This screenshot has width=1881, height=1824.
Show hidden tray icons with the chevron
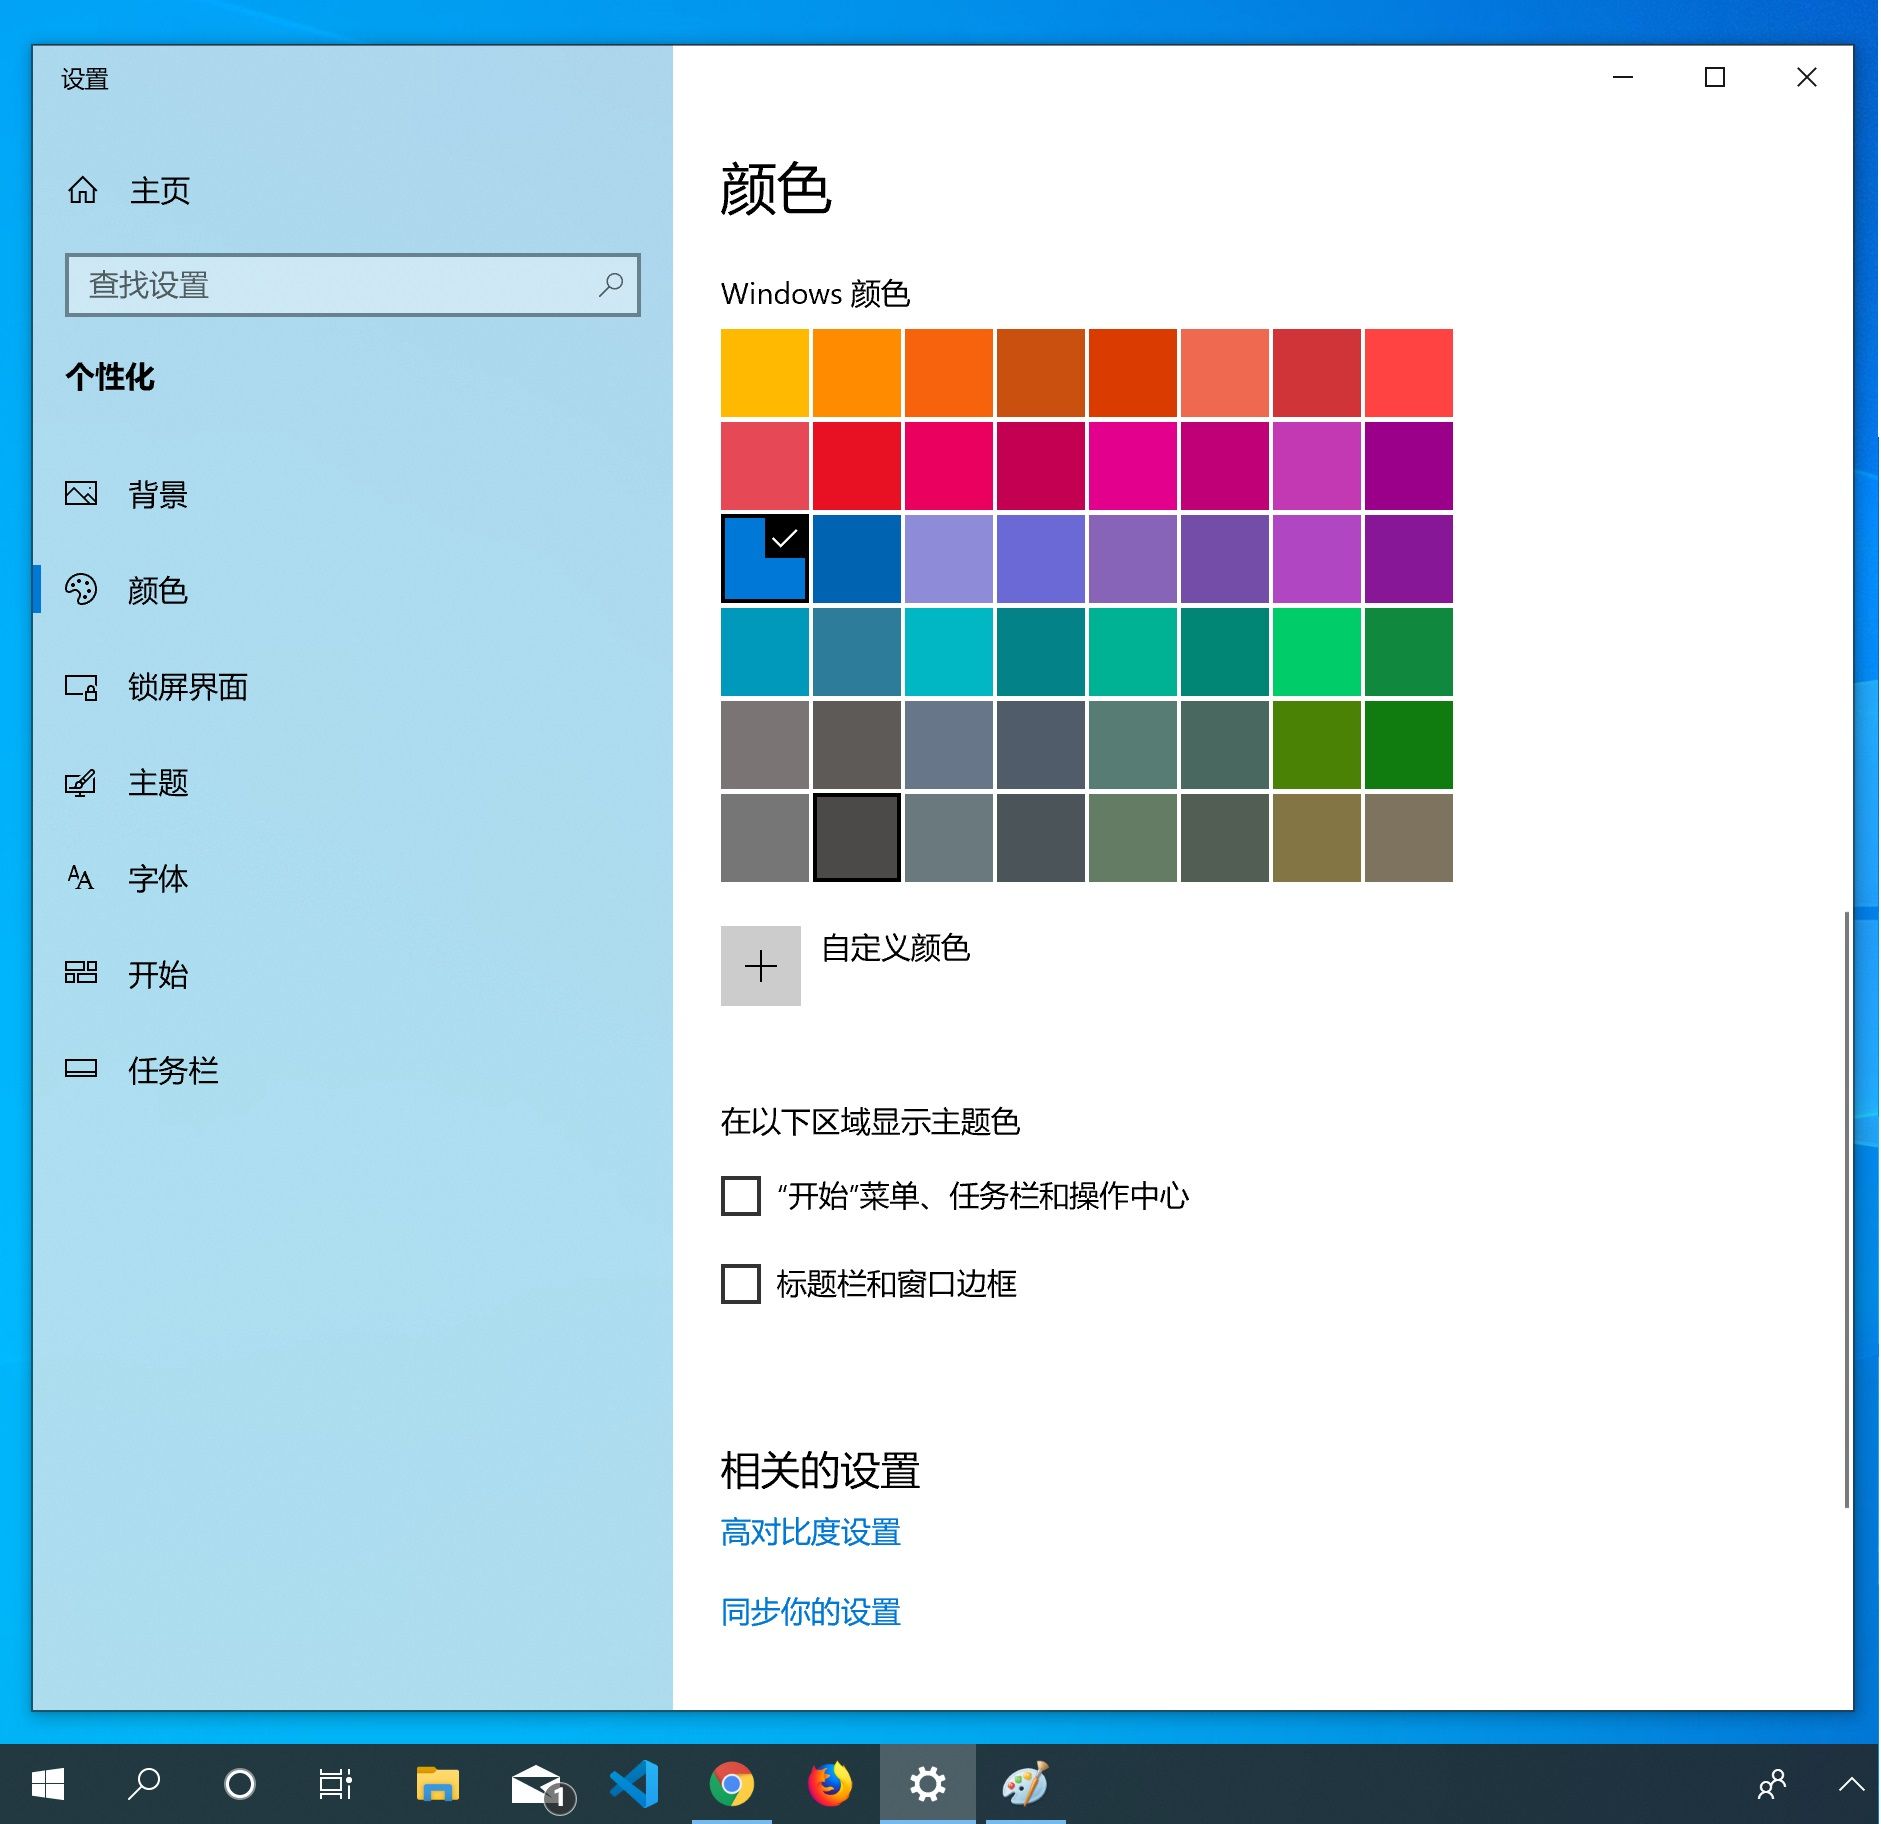[x=1851, y=1784]
